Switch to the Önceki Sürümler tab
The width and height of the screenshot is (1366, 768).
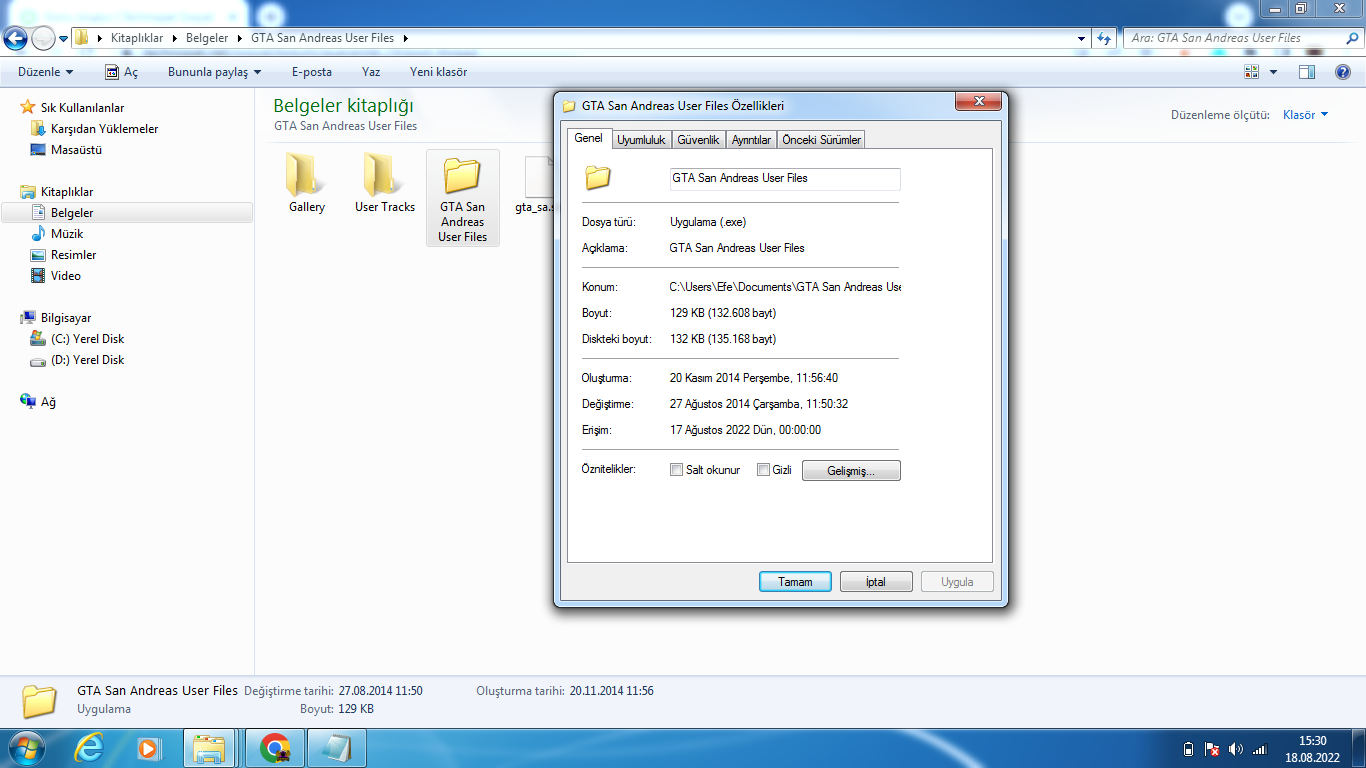[821, 140]
